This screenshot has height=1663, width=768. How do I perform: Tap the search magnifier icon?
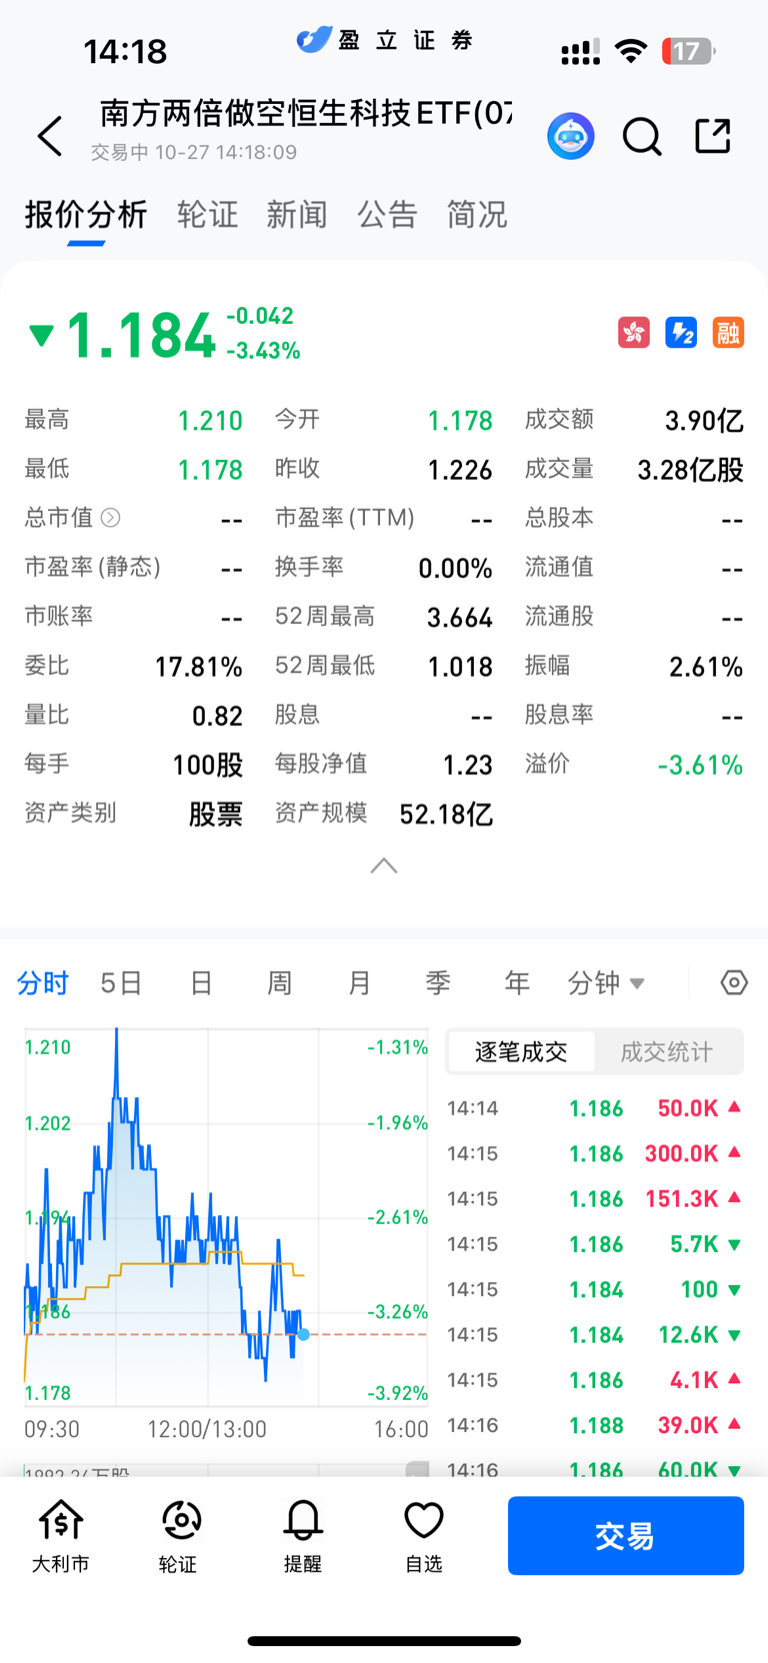coord(642,136)
